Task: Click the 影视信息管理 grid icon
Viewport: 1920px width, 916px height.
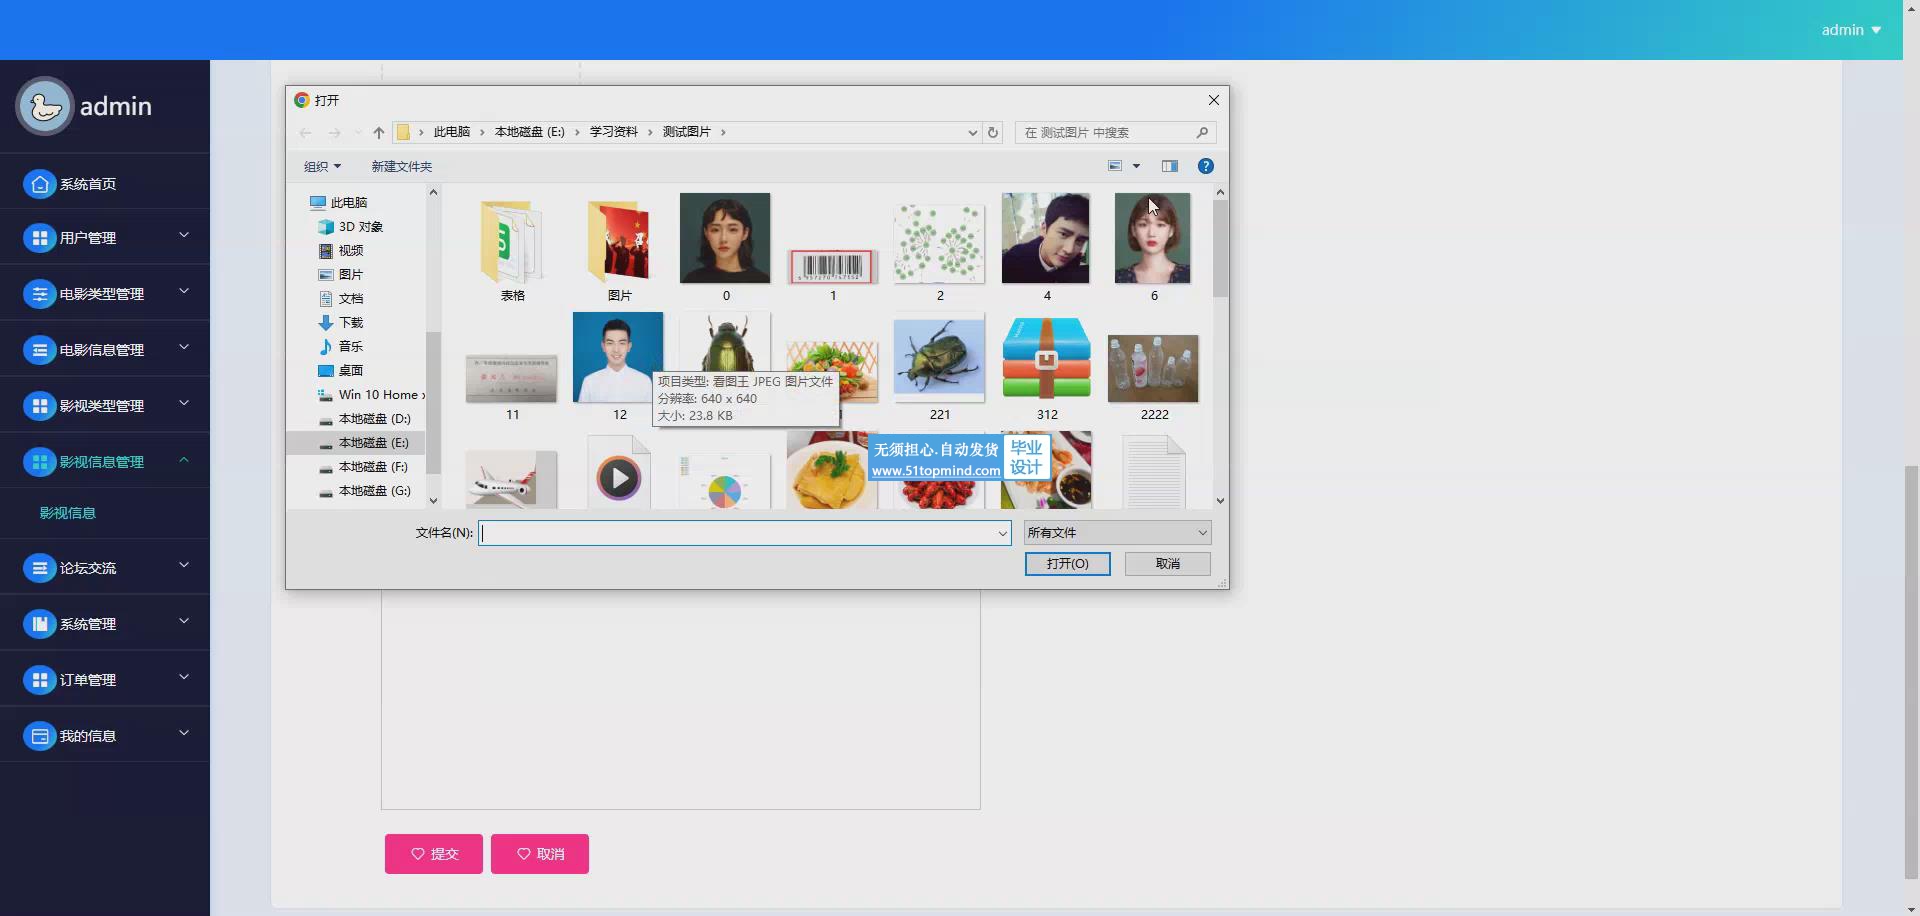Action: (x=39, y=462)
